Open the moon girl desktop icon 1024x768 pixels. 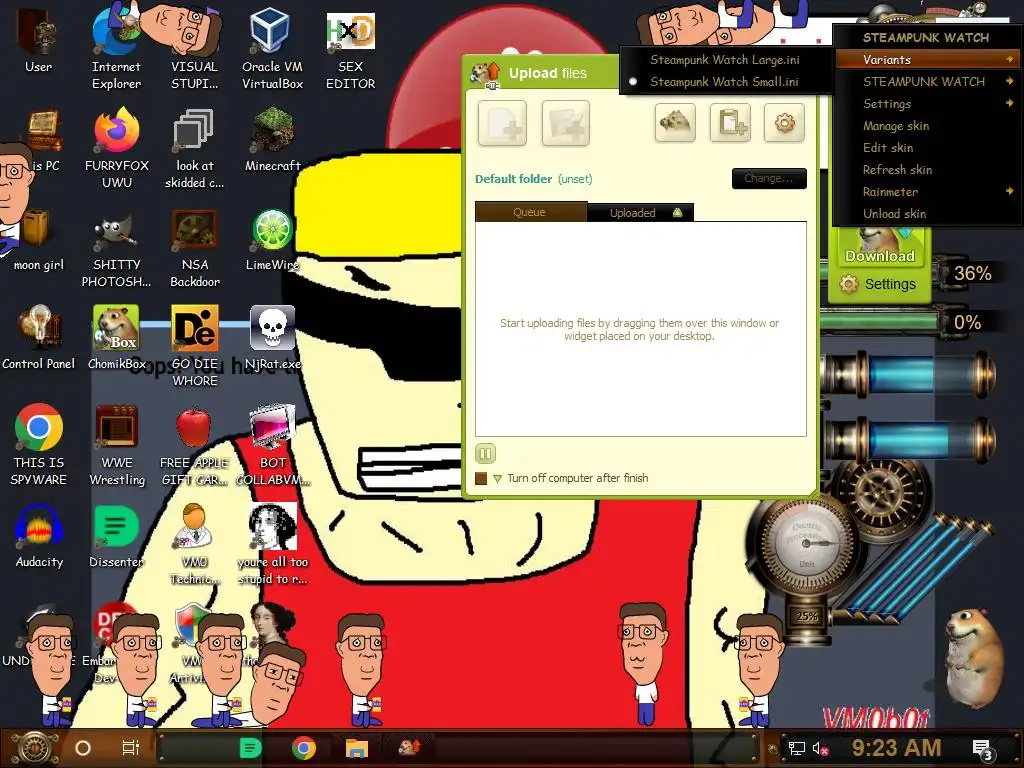(38, 238)
